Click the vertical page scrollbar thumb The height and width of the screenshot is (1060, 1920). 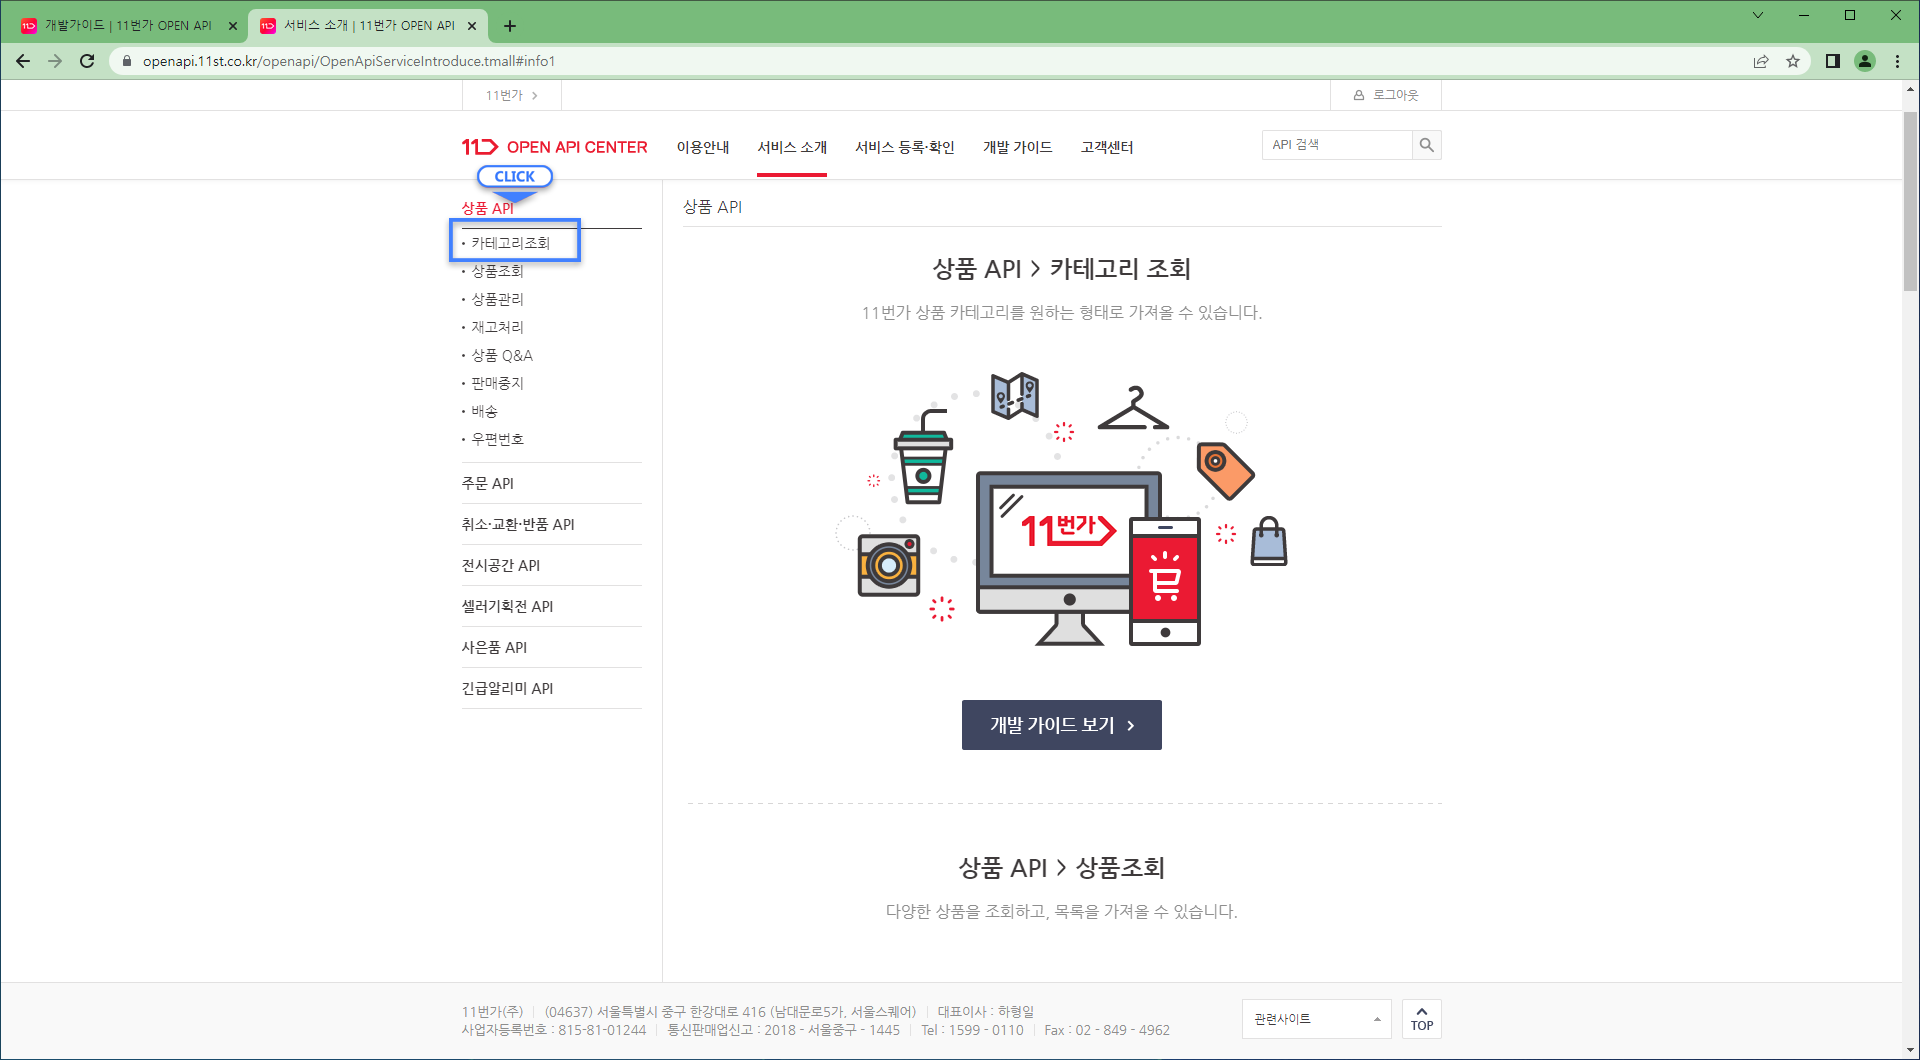point(1910,200)
